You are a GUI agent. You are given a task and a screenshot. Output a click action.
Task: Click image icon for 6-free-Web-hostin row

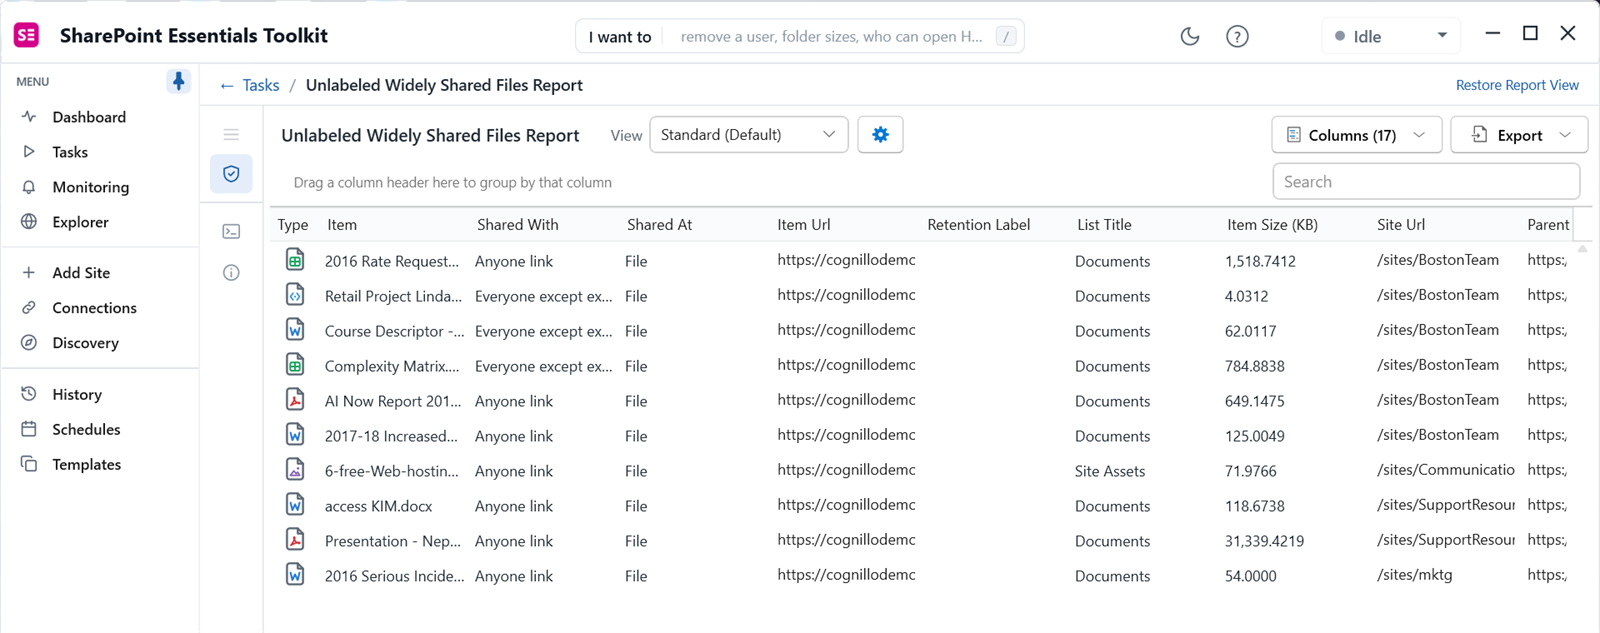coord(295,470)
